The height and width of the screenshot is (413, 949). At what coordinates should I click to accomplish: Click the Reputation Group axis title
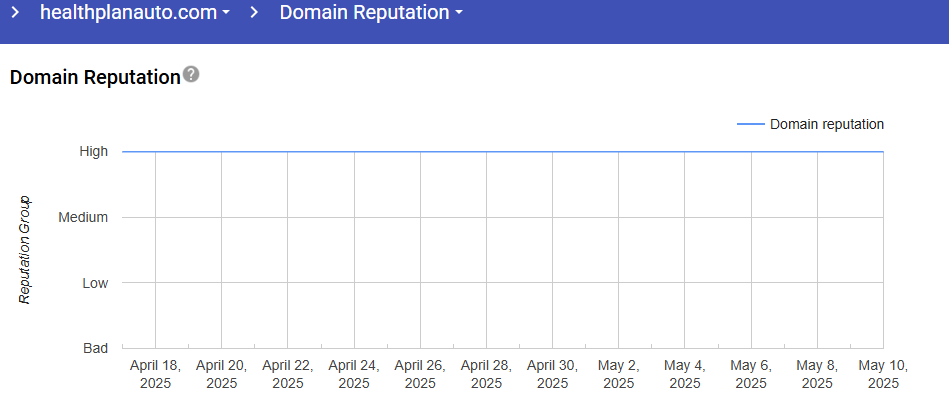25,250
